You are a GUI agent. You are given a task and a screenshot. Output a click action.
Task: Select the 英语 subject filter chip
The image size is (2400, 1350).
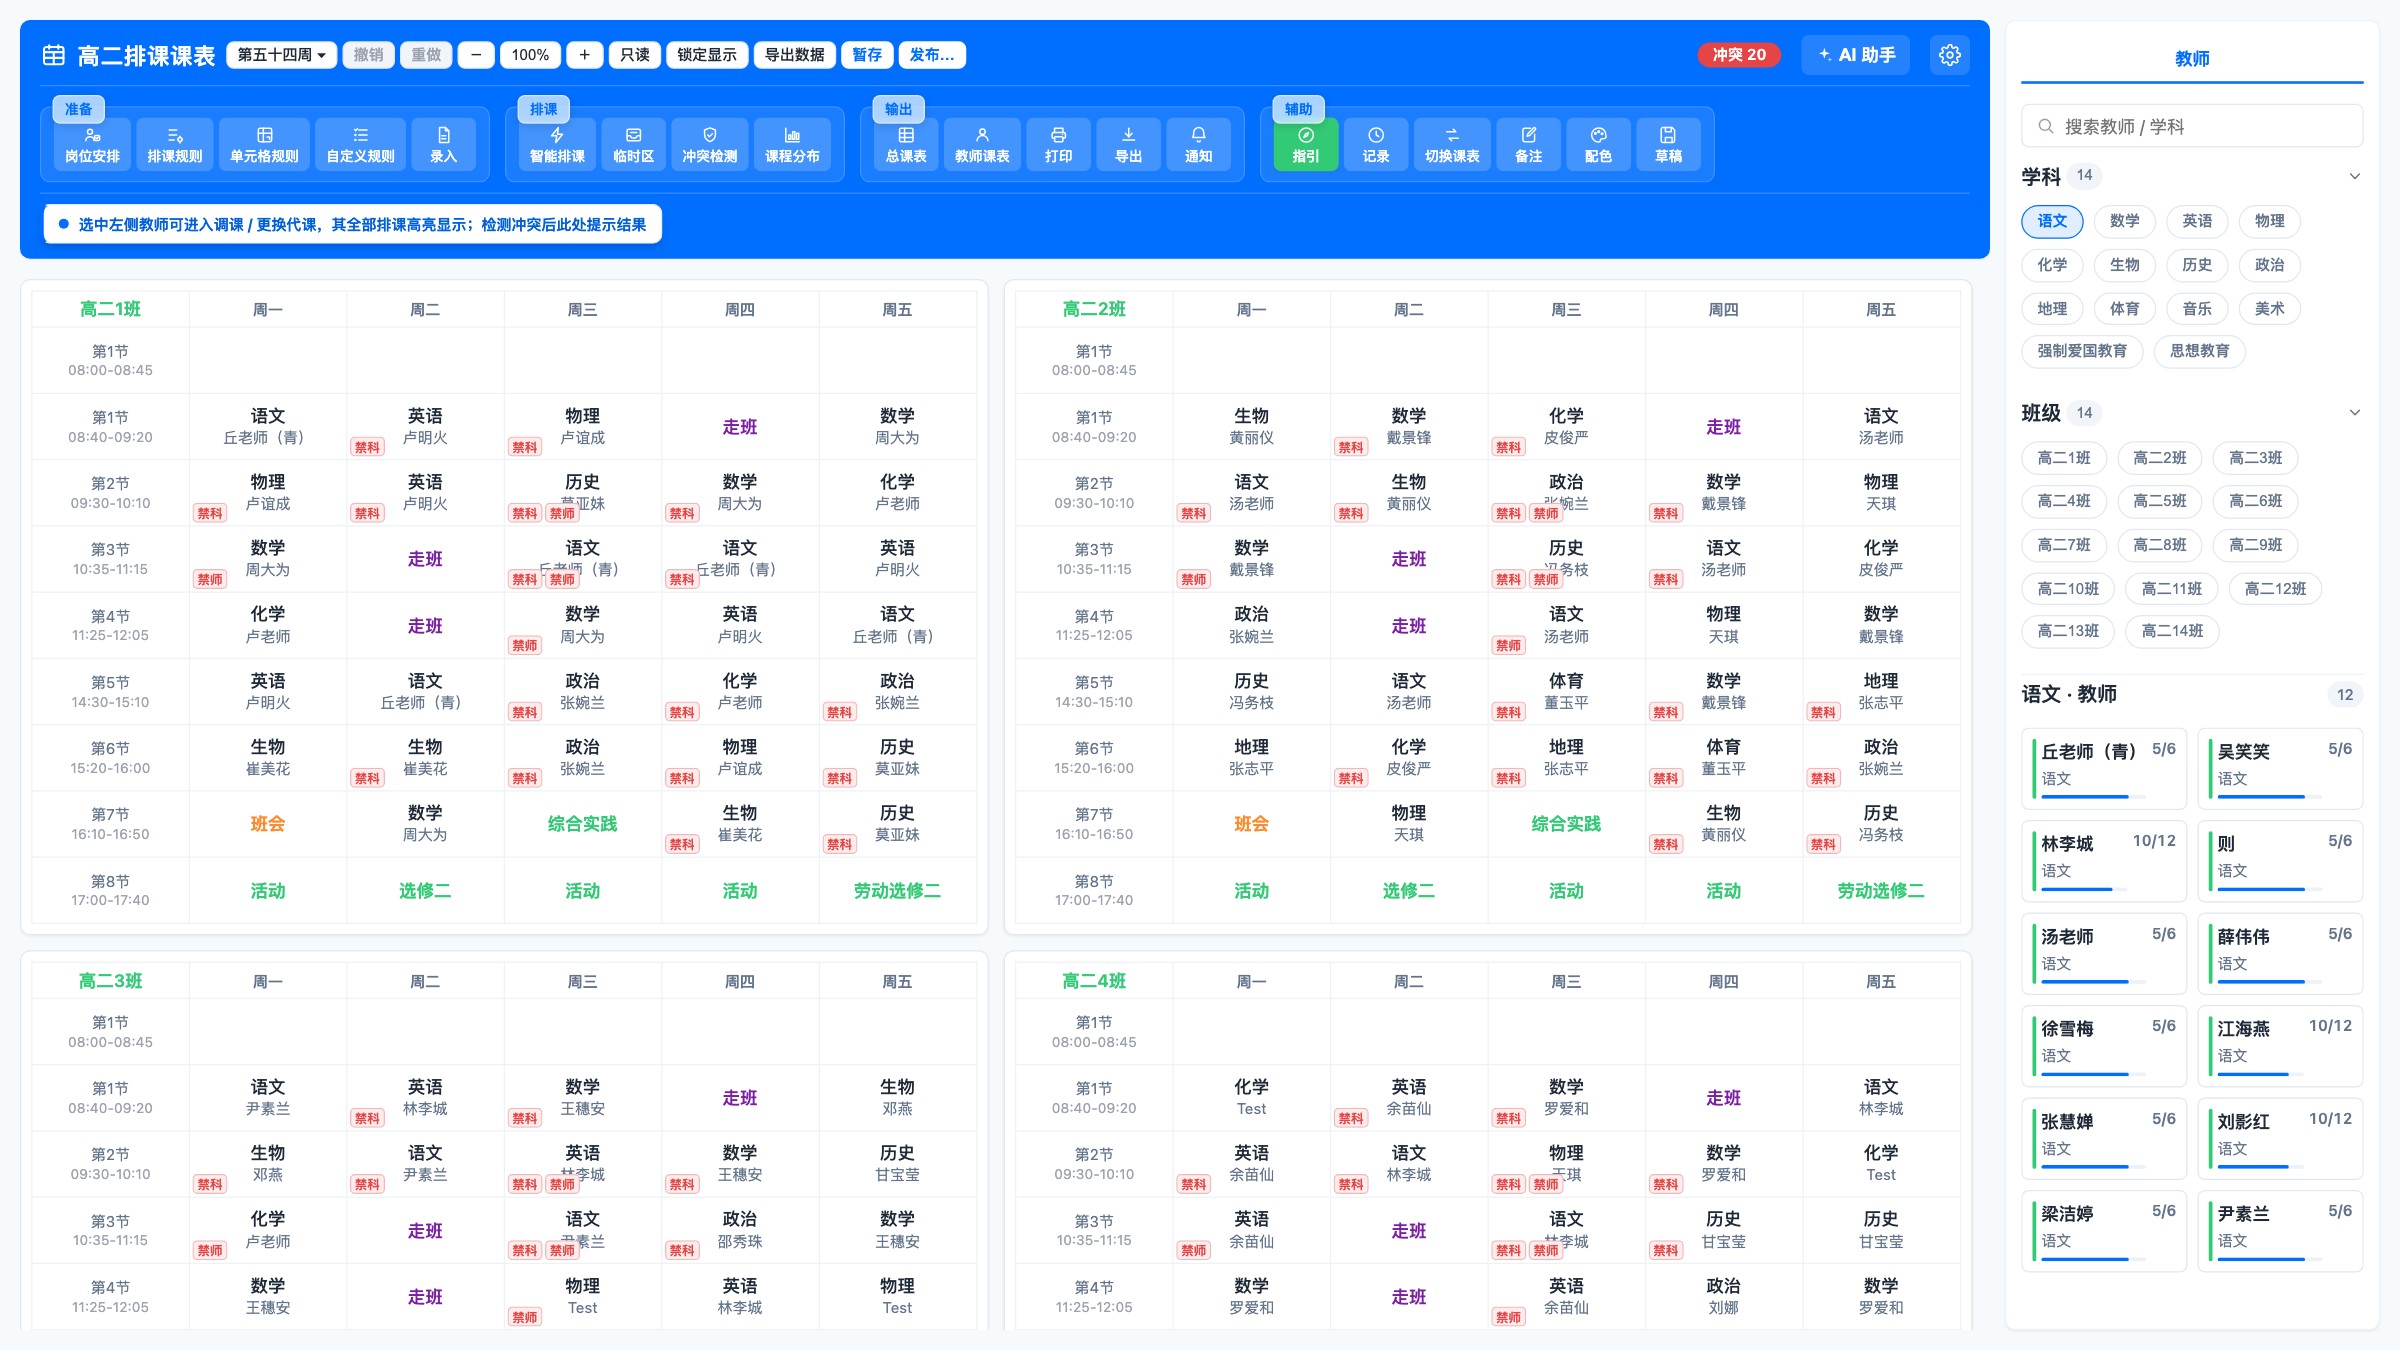click(2197, 221)
